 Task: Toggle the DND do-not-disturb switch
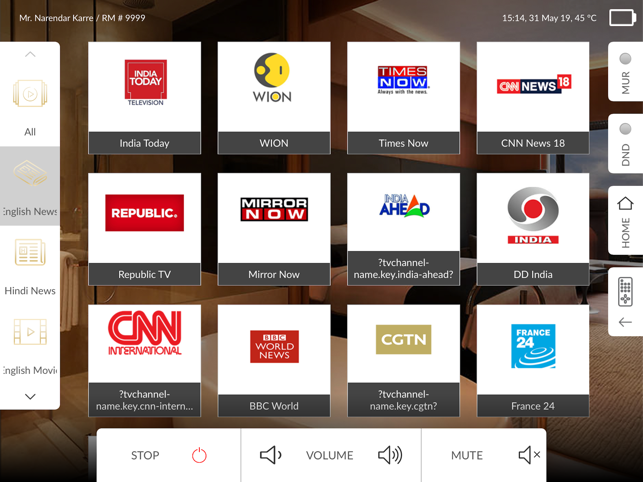tap(625, 129)
